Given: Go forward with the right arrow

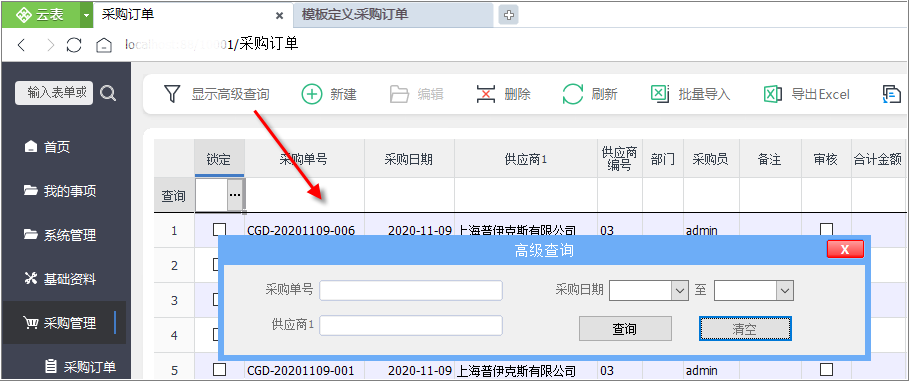Looking at the screenshot, I should click(x=51, y=45).
